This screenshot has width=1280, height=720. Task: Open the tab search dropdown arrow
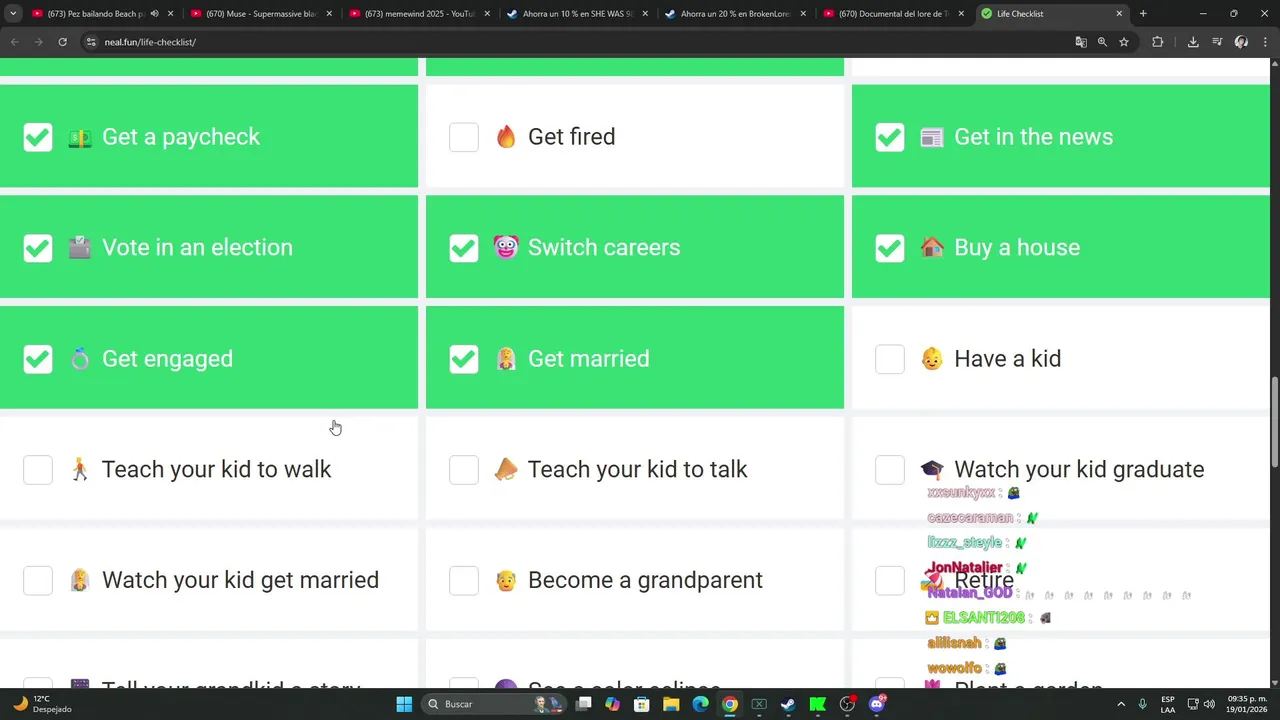click(13, 14)
